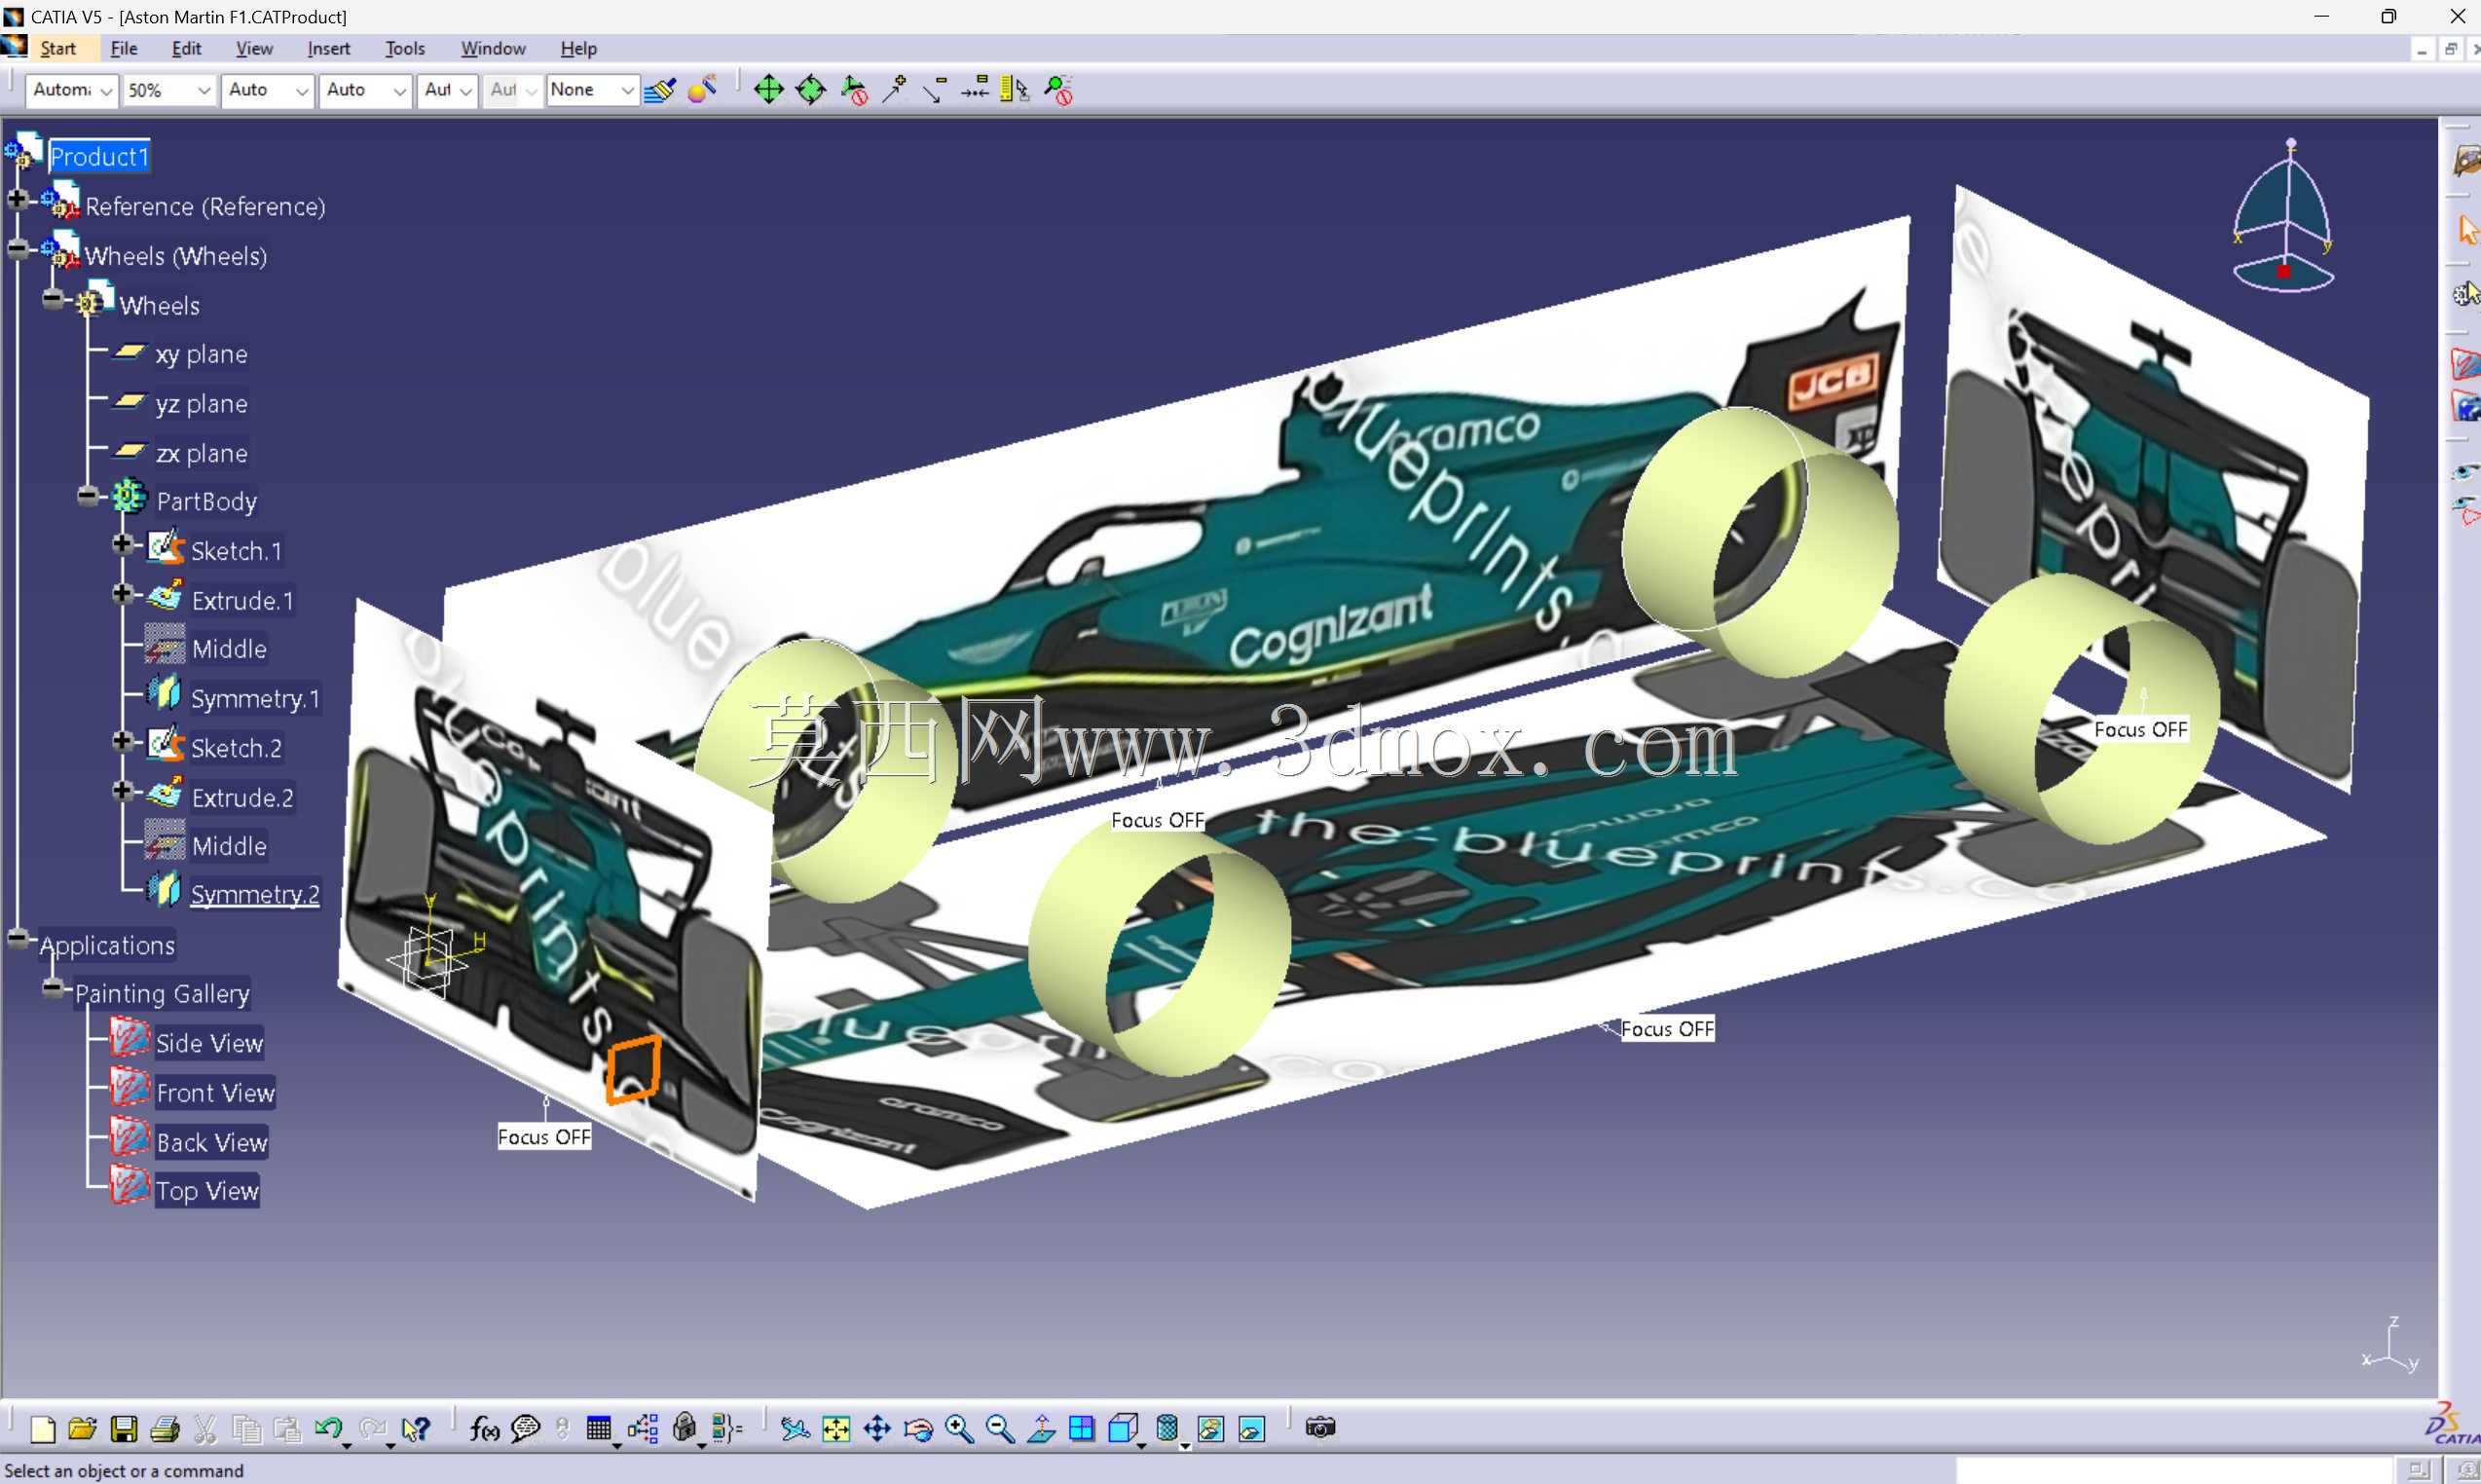
Task: Activate Fly mode airplane icon
Action: click(x=795, y=1429)
